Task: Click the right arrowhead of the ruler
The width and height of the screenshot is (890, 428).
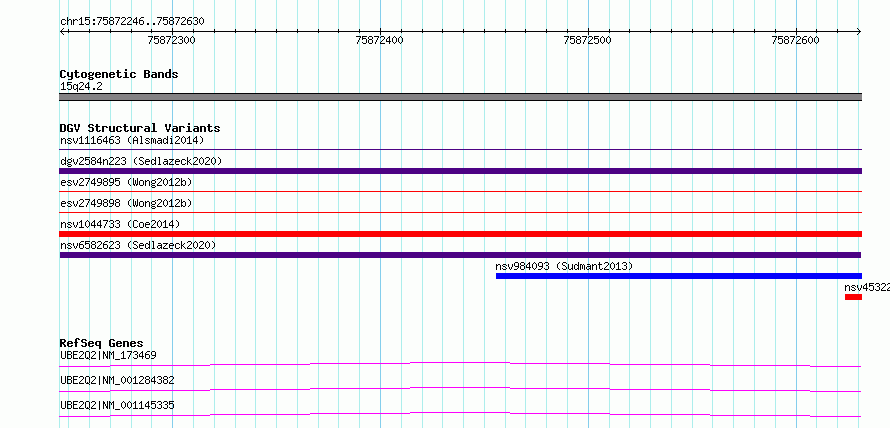Action: click(x=859, y=32)
